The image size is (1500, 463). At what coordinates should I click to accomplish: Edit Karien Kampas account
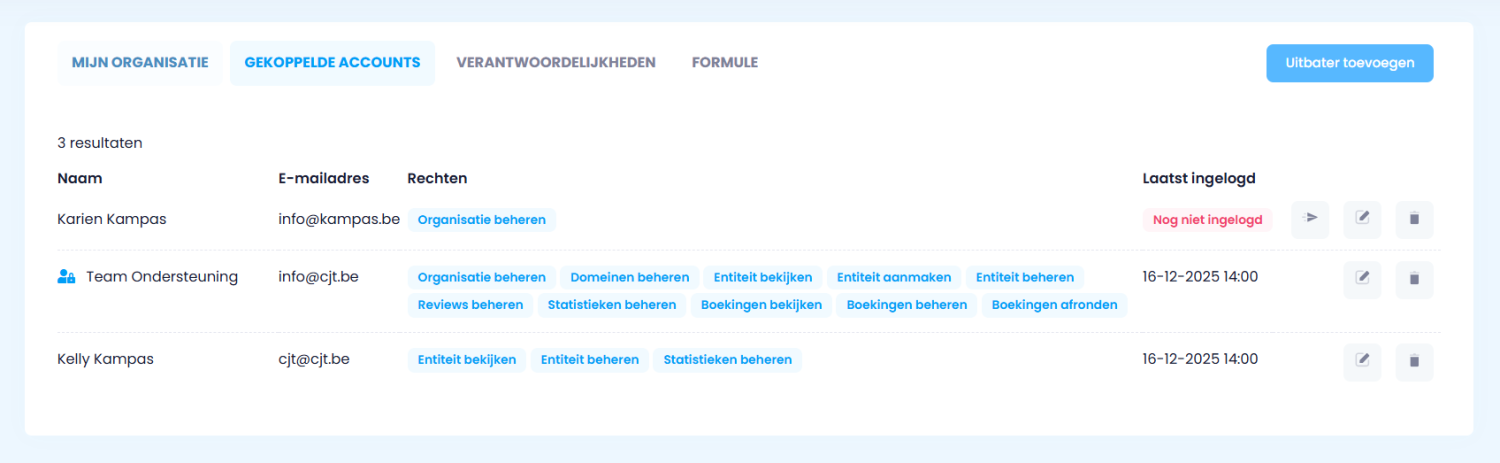click(x=1362, y=219)
